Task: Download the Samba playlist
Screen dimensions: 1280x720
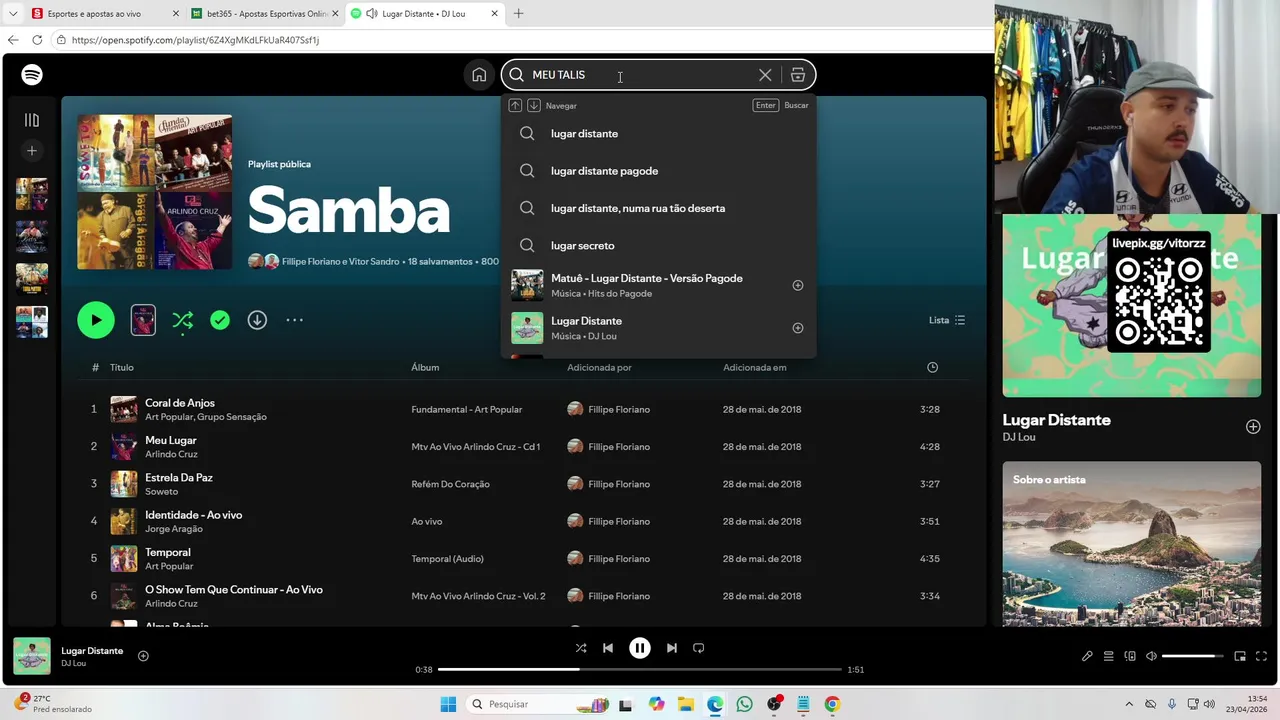Action: click(257, 320)
